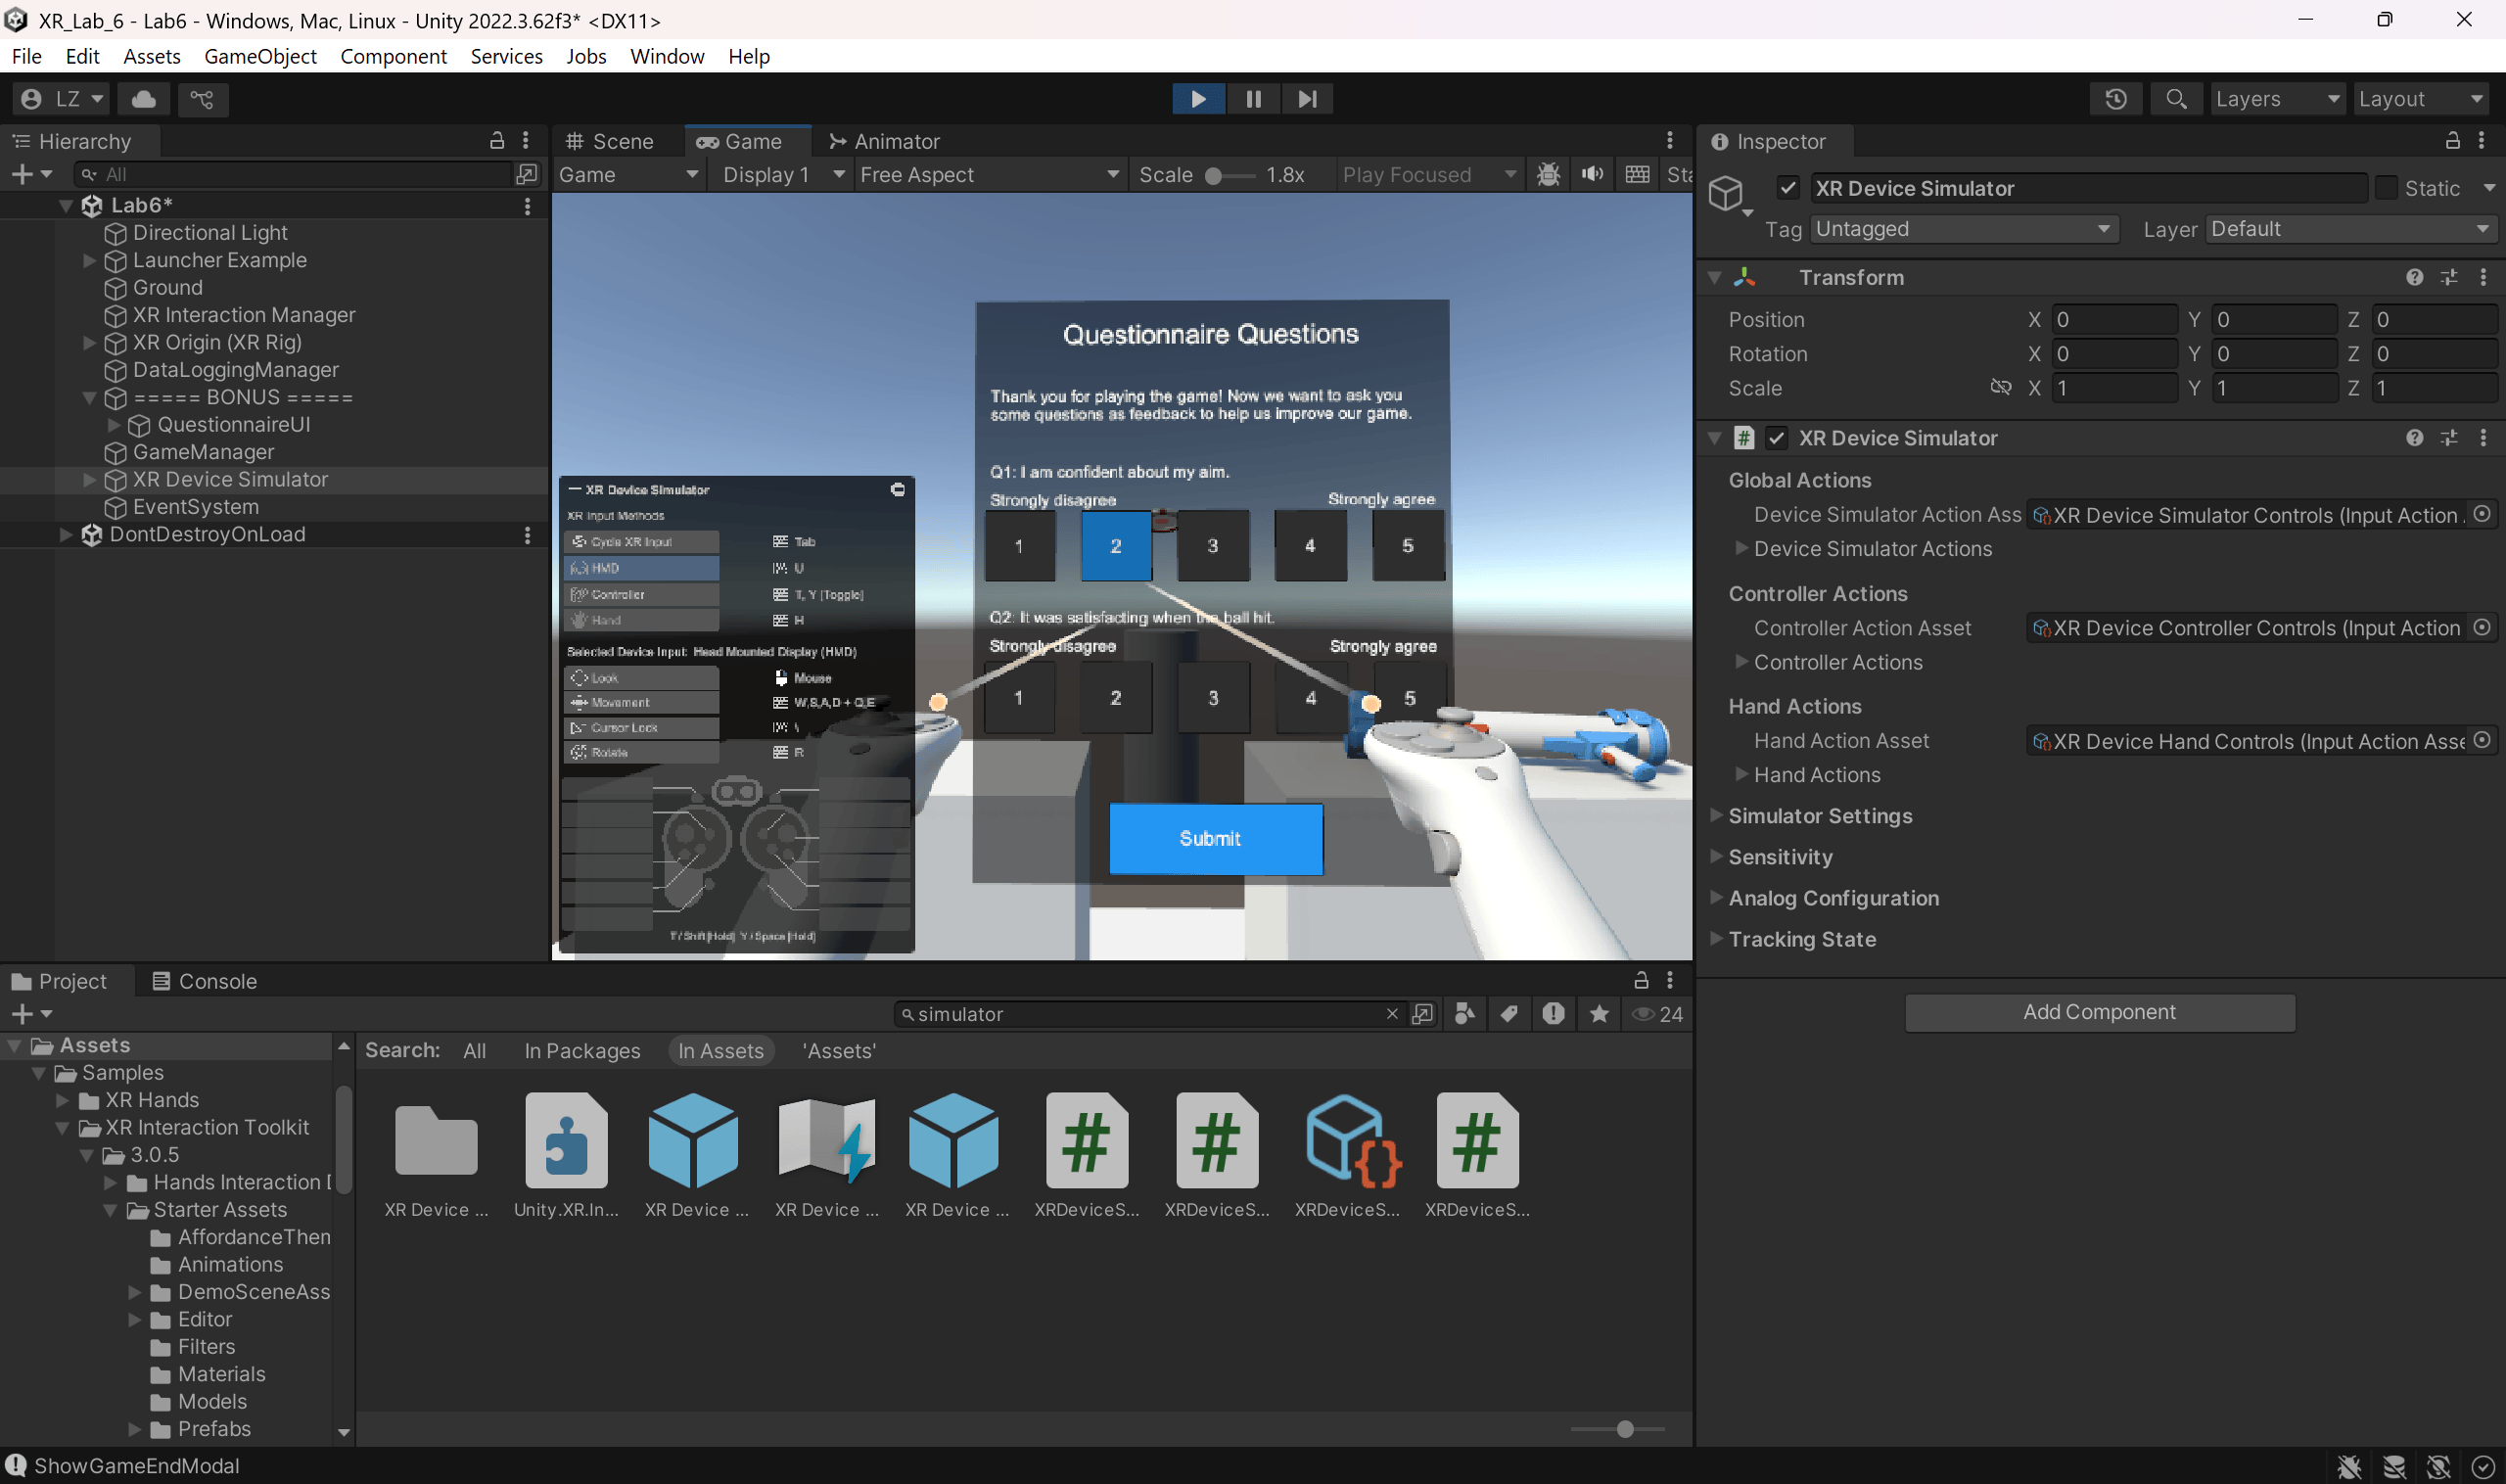Image resolution: width=2506 pixels, height=1484 pixels.
Task: Click the Pause button in the toolbar
Action: click(1253, 99)
